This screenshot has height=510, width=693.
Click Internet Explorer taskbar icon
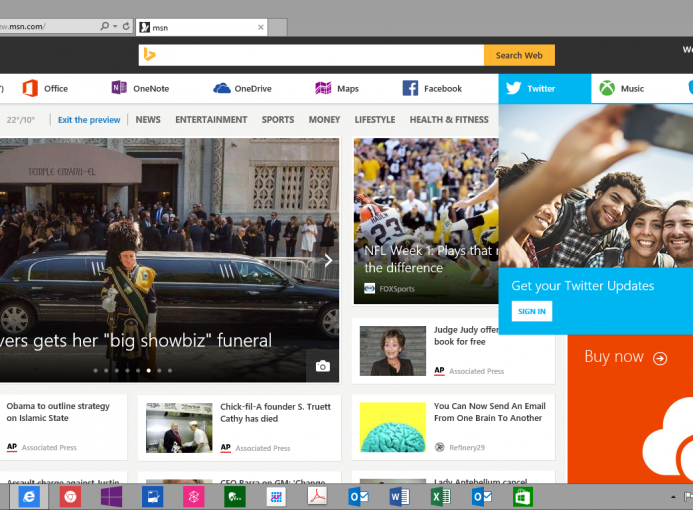pyautogui.click(x=29, y=497)
